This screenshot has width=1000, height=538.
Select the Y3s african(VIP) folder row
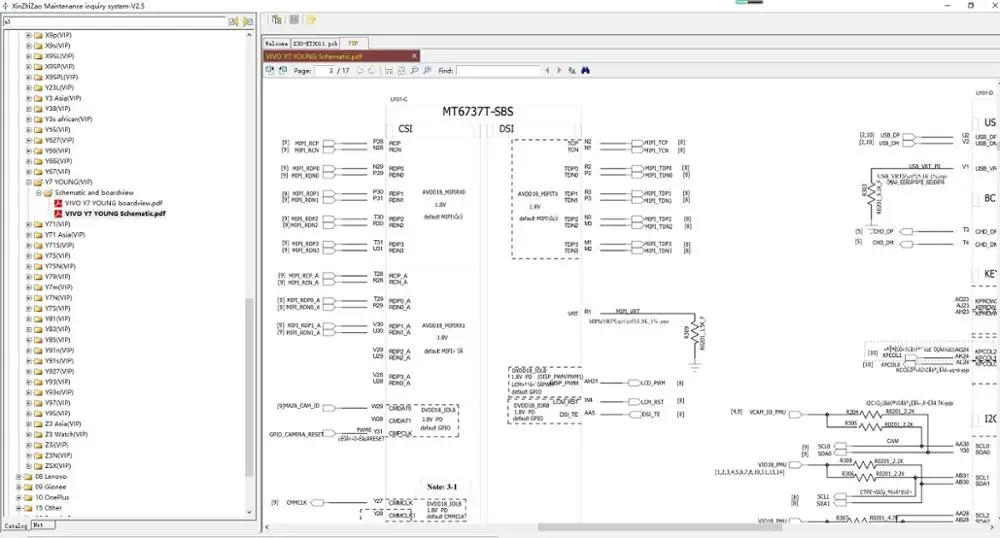click(x=68, y=119)
